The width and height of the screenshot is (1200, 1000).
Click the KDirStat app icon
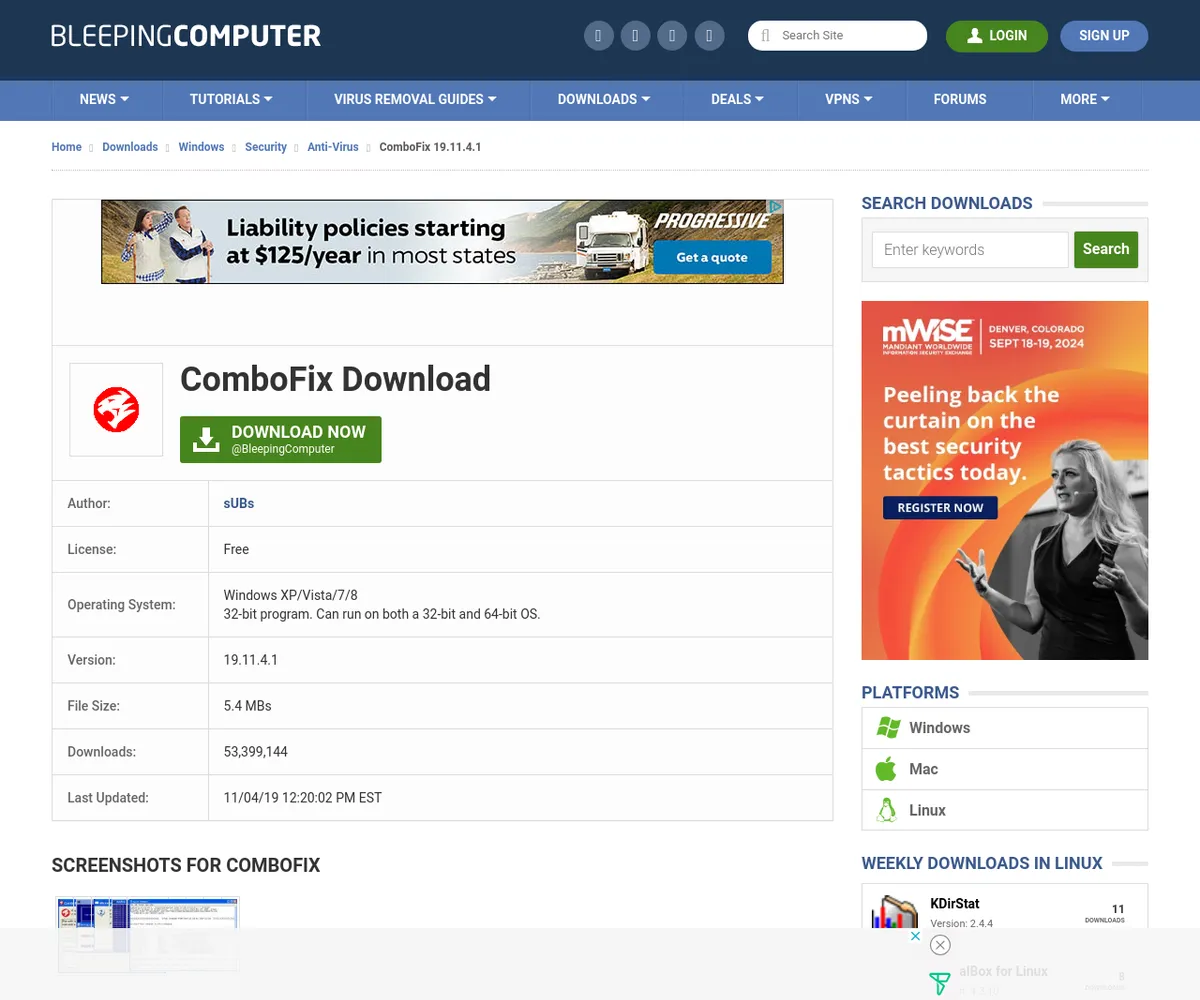point(894,912)
